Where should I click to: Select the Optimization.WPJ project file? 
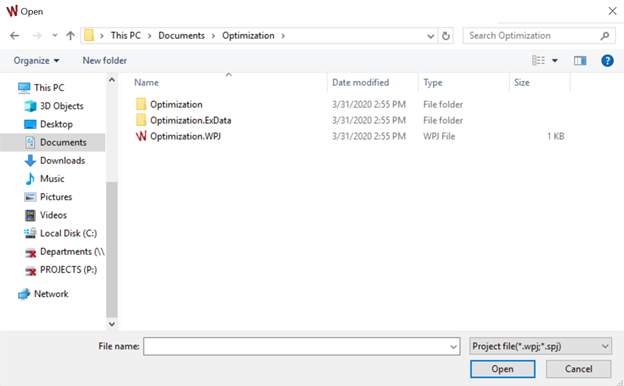[185, 136]
